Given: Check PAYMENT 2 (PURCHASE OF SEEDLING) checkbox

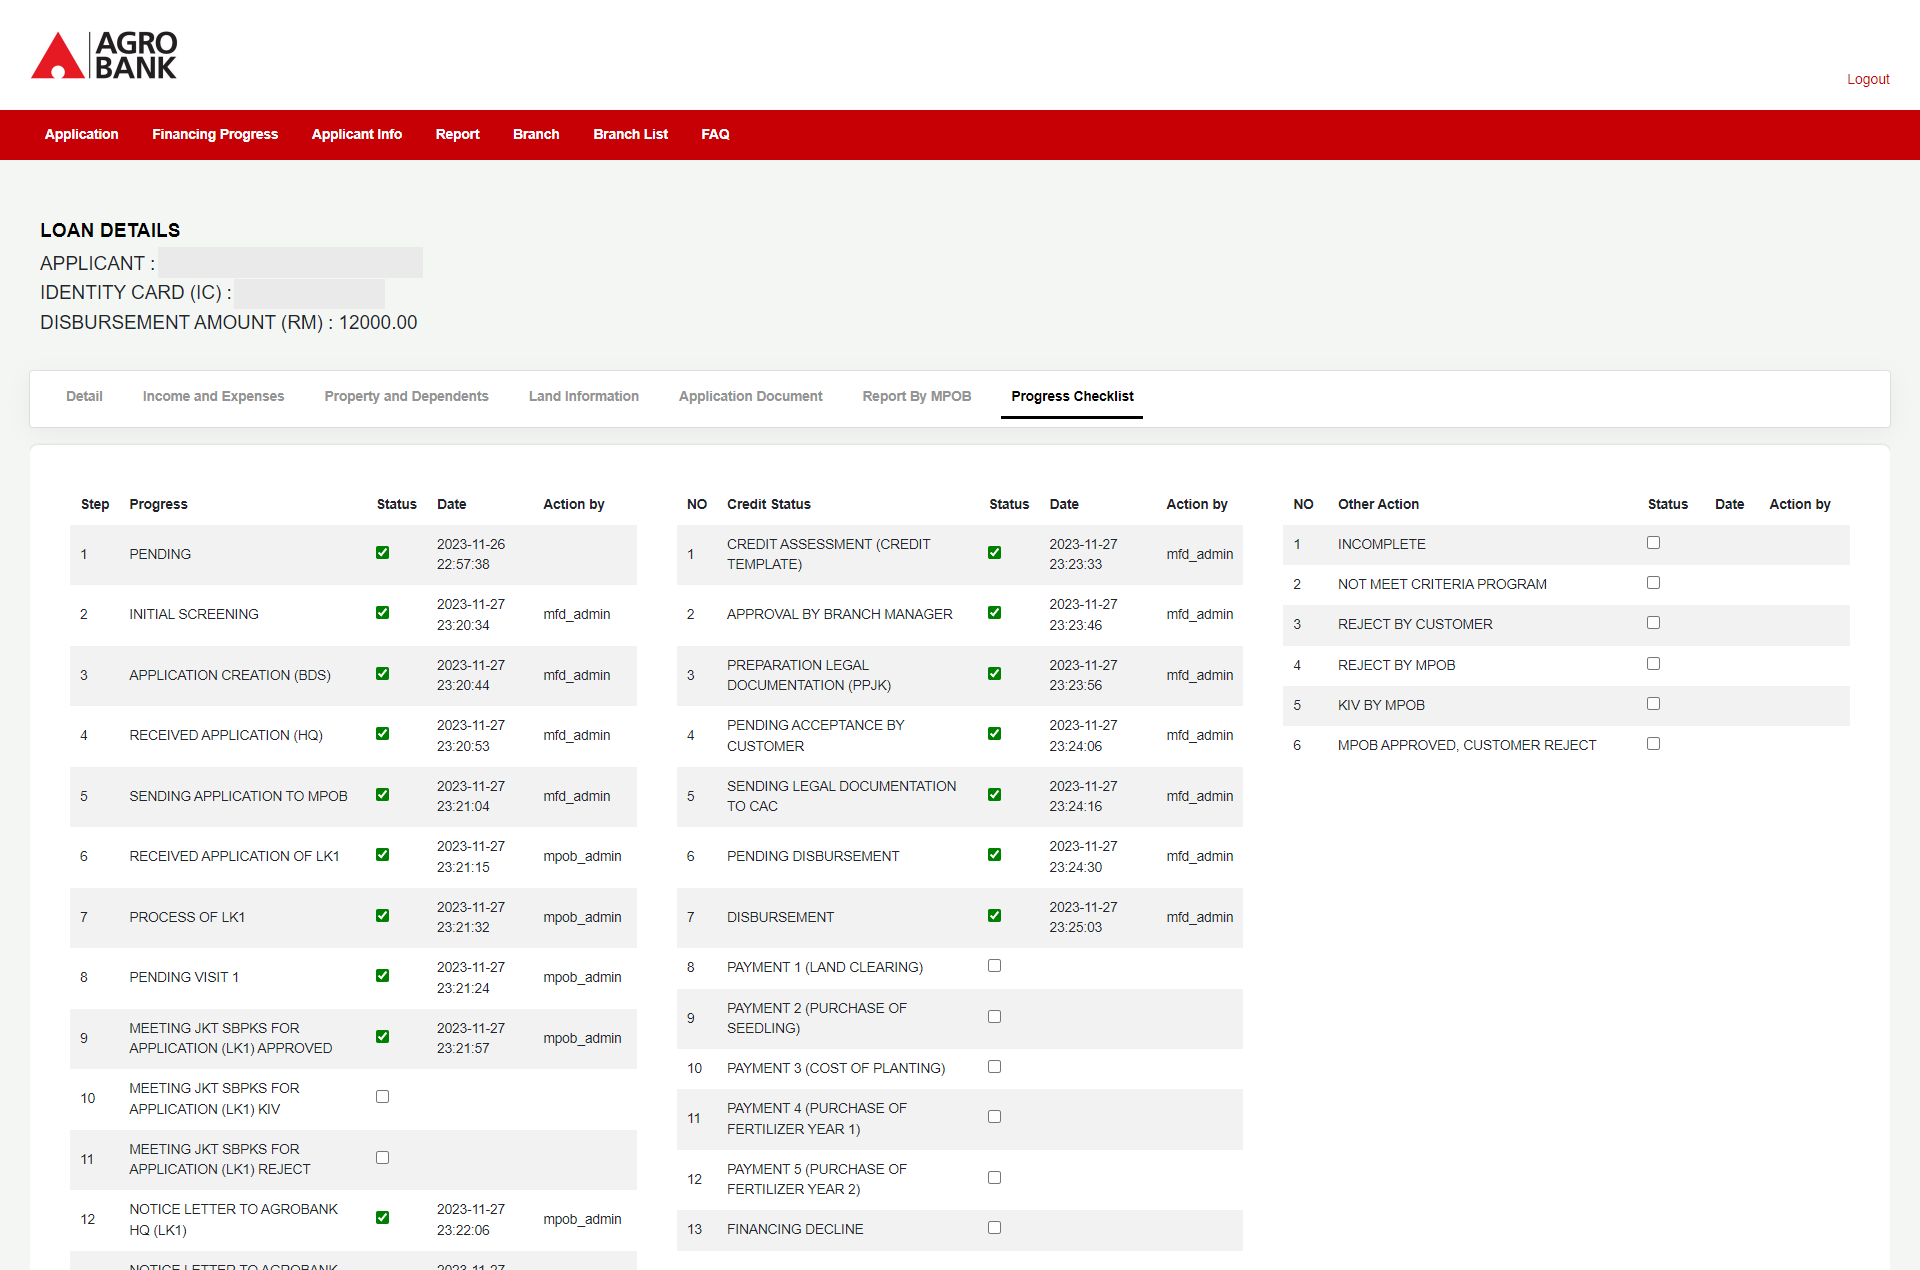Looking at the screenshot, I should coord(994,1017).
